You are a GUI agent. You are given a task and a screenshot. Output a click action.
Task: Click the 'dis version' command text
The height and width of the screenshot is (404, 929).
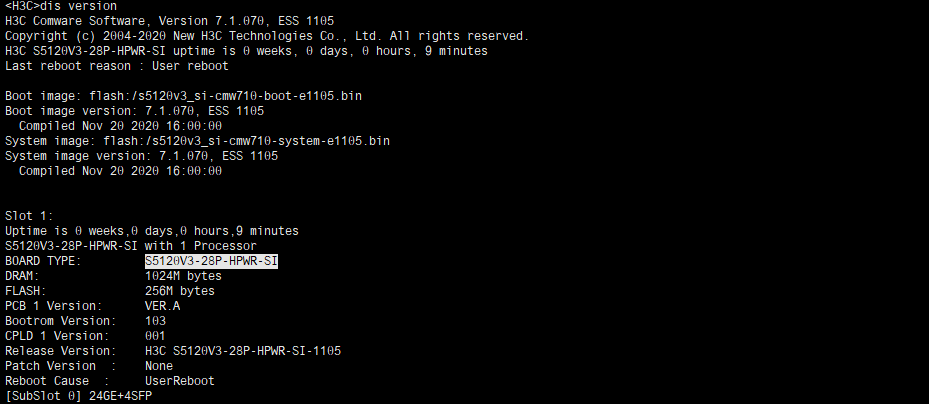click(82, 6)
